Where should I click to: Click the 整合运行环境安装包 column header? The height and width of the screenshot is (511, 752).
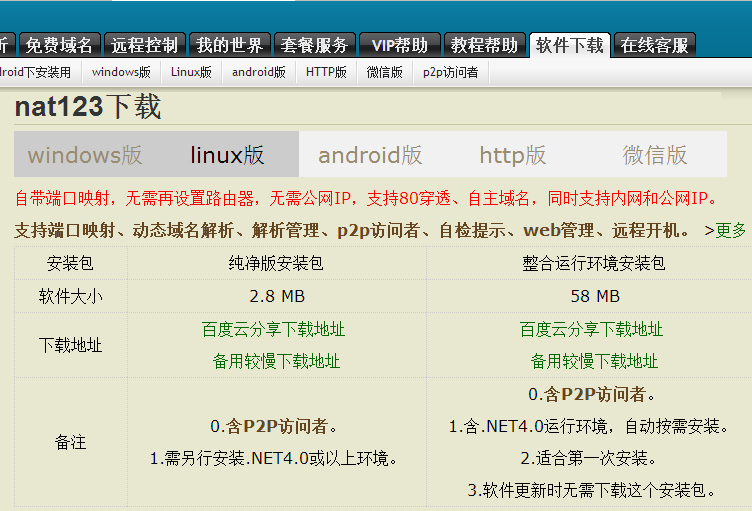(594, 263)
